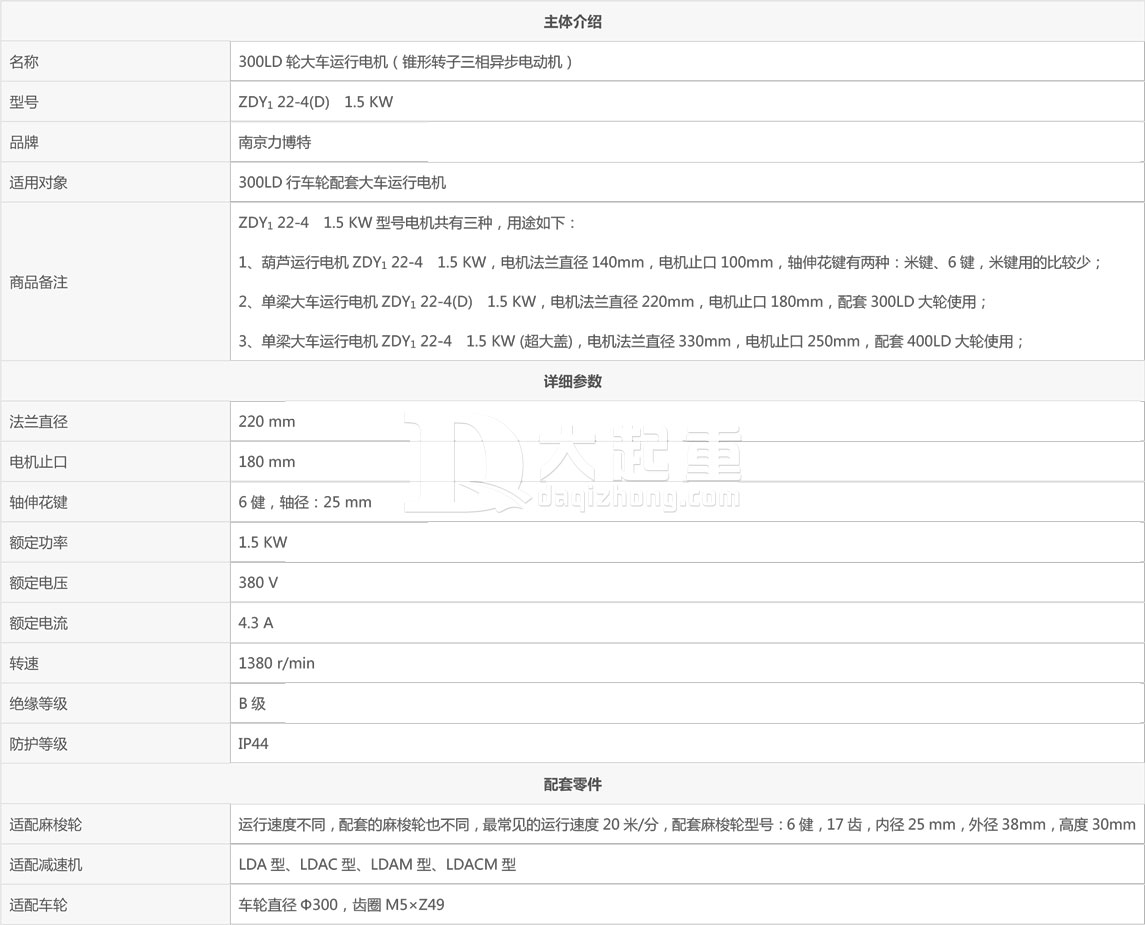
Task: Select the 防护等级 row label
Action: point(39,744)
